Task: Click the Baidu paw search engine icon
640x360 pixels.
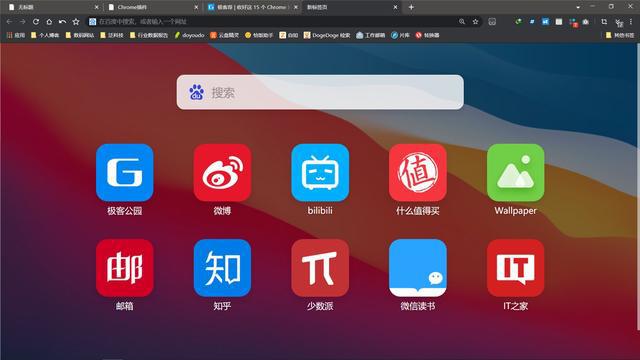Action: 196,92
